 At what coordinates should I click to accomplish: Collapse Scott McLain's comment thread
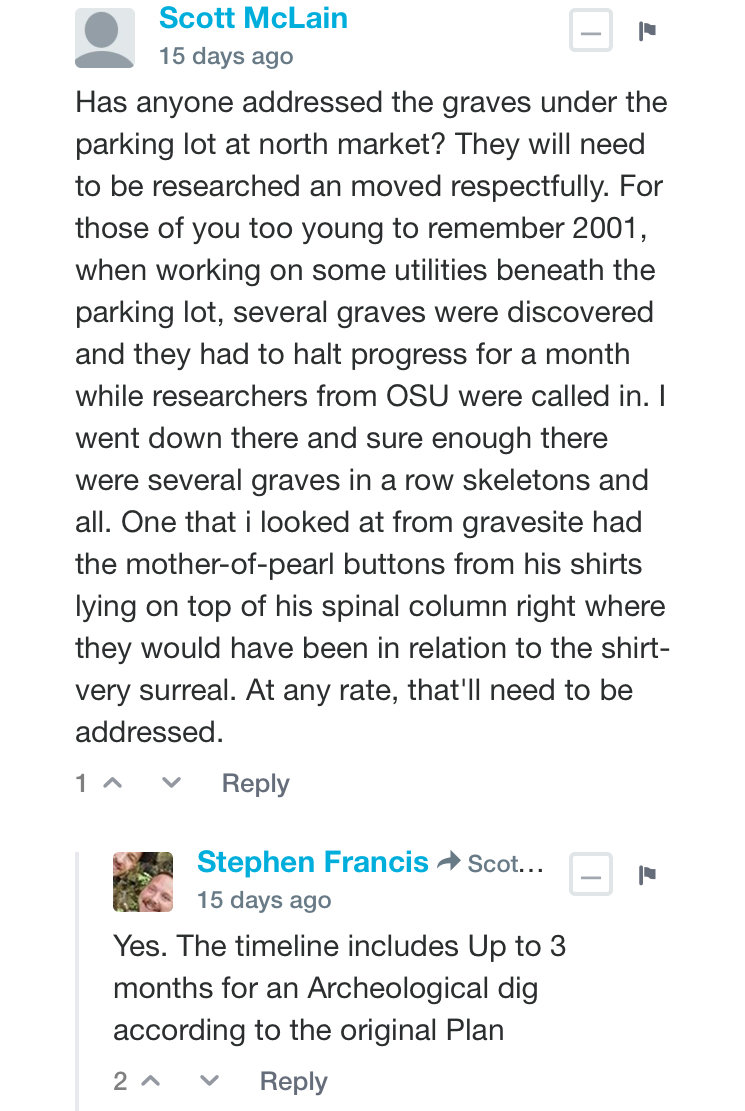590,30
